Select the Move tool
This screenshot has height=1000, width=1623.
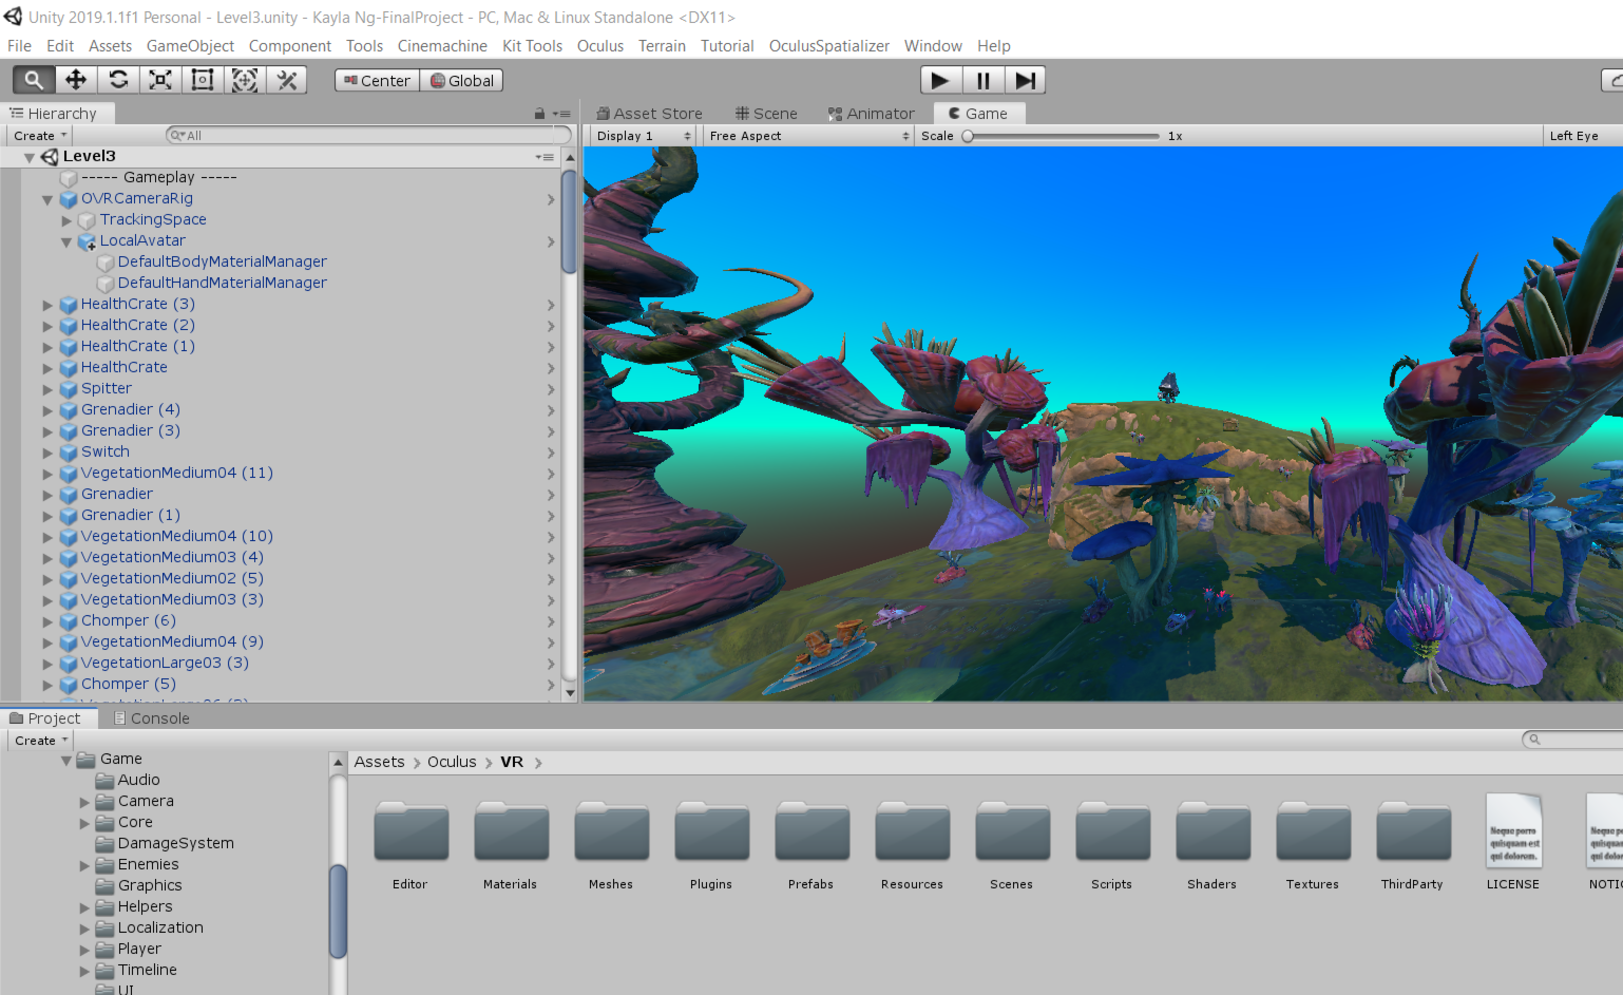(75, 80)
